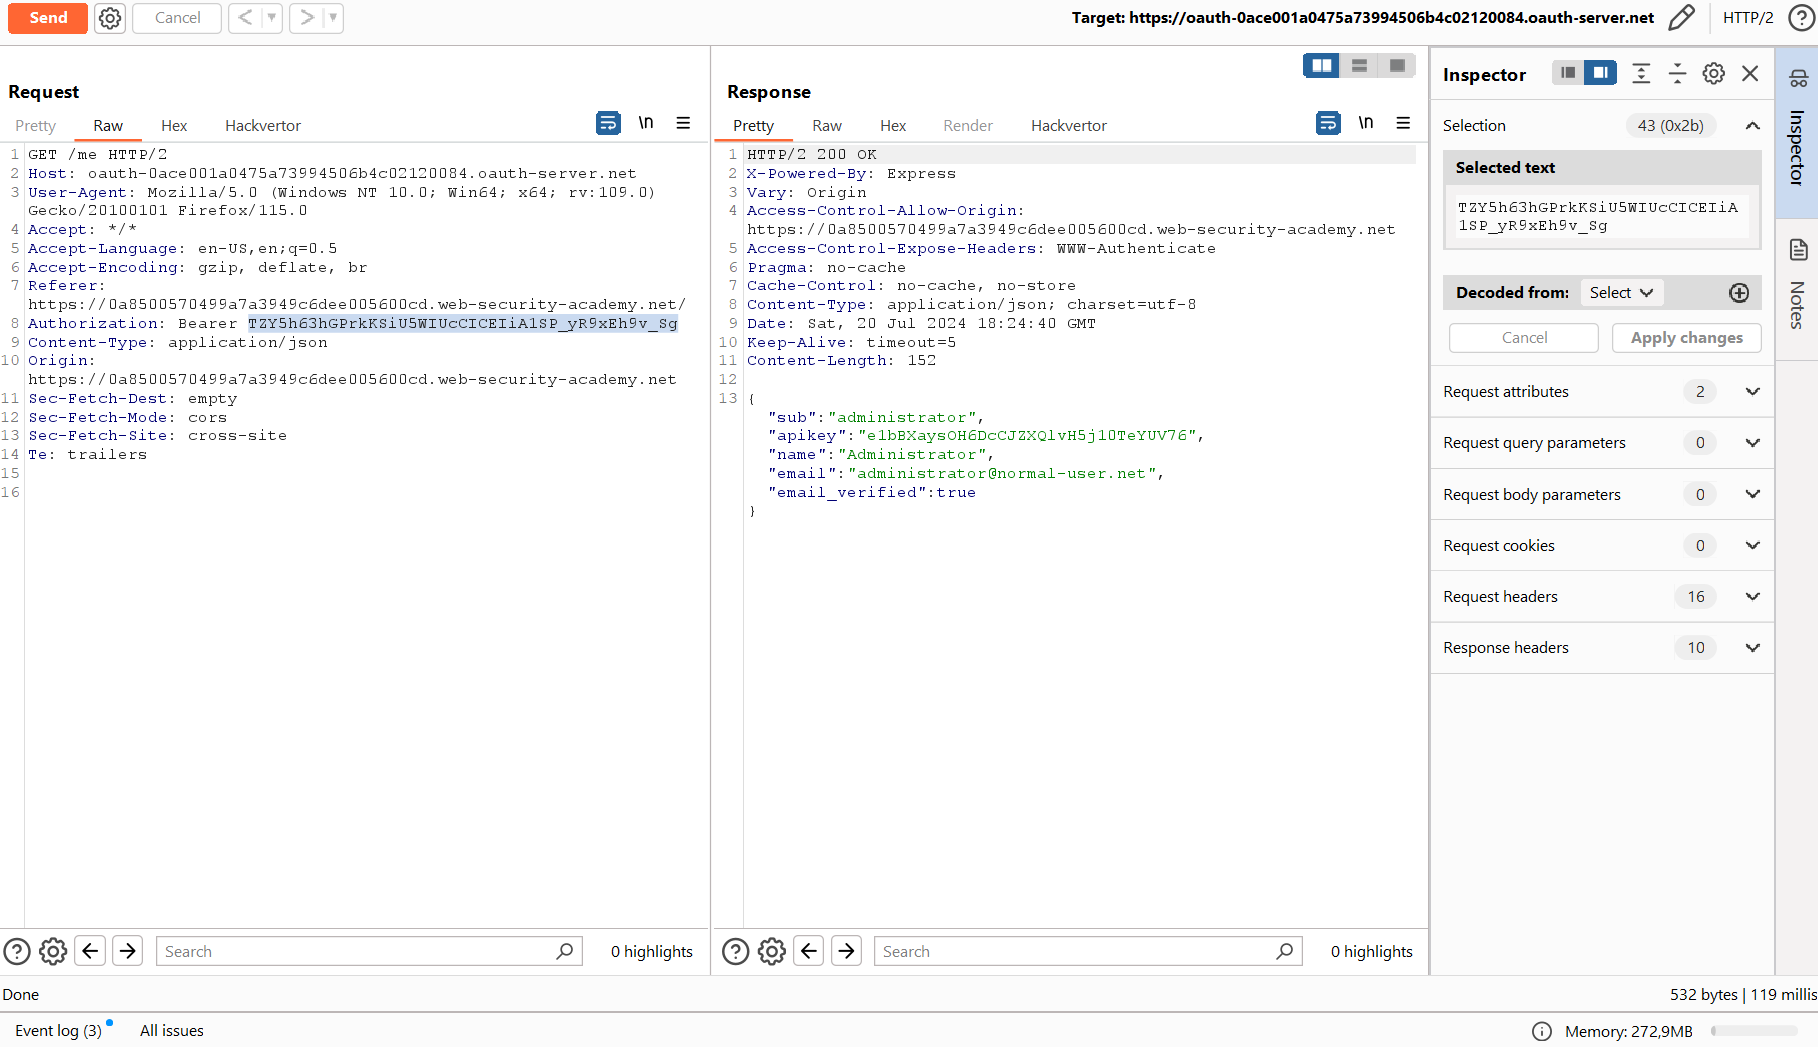Viewport: 1818px width, 1047px height.
Task: Switch Request view to Hex tab
Action: coord(174,126)
